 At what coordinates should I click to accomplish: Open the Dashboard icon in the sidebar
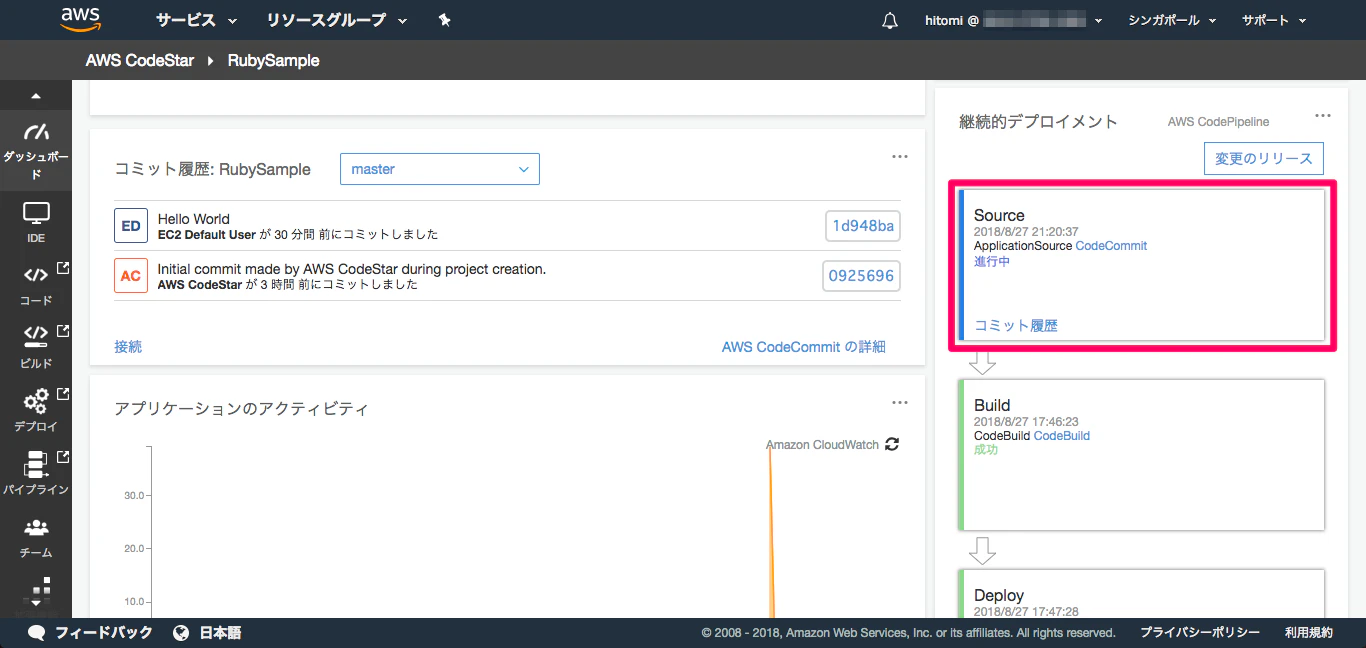(36, 133)
